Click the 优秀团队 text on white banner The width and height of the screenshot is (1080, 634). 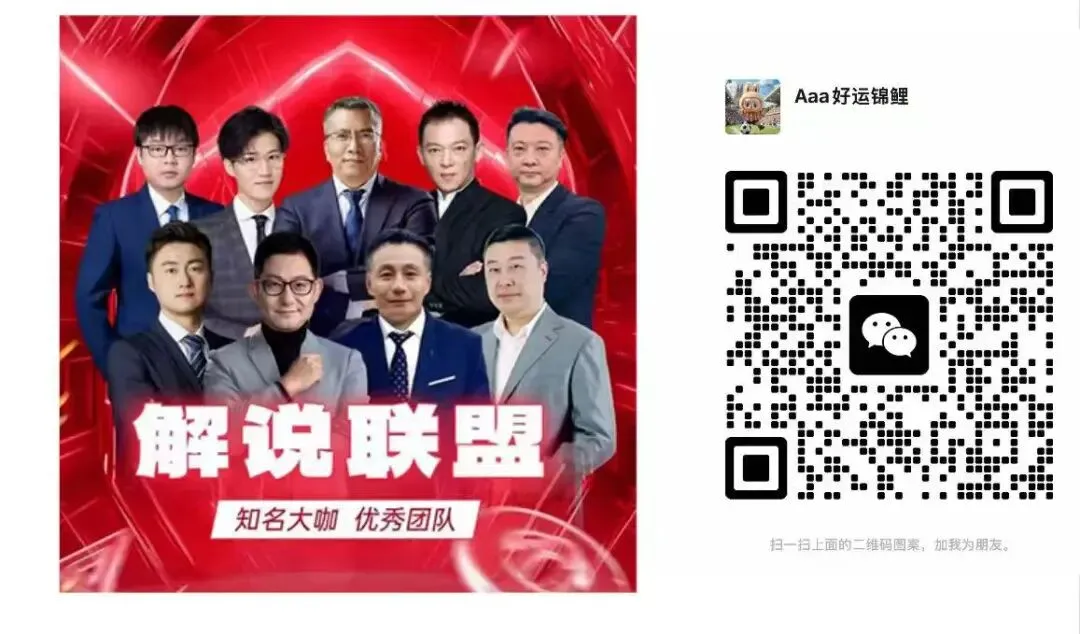(405, 520)
